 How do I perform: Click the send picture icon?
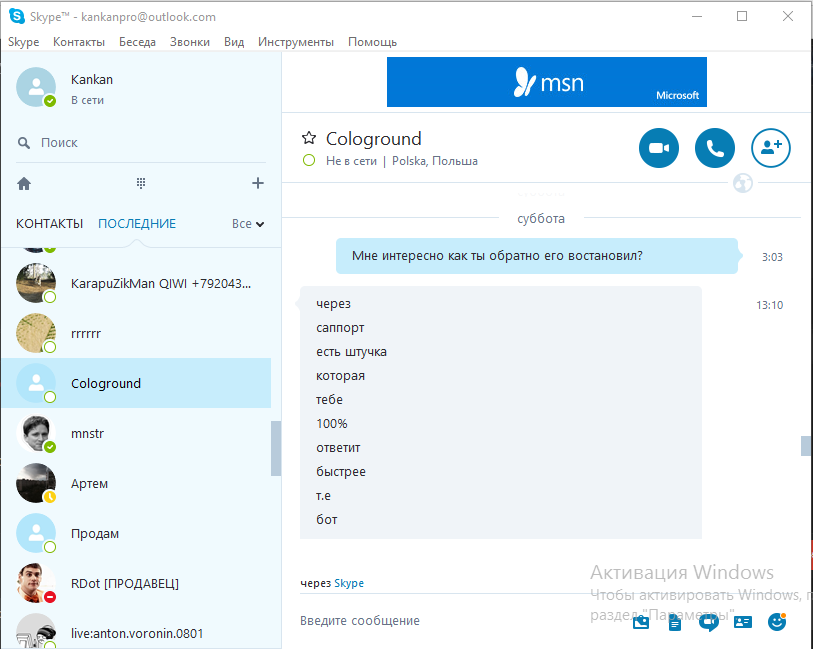pos(641,622)
